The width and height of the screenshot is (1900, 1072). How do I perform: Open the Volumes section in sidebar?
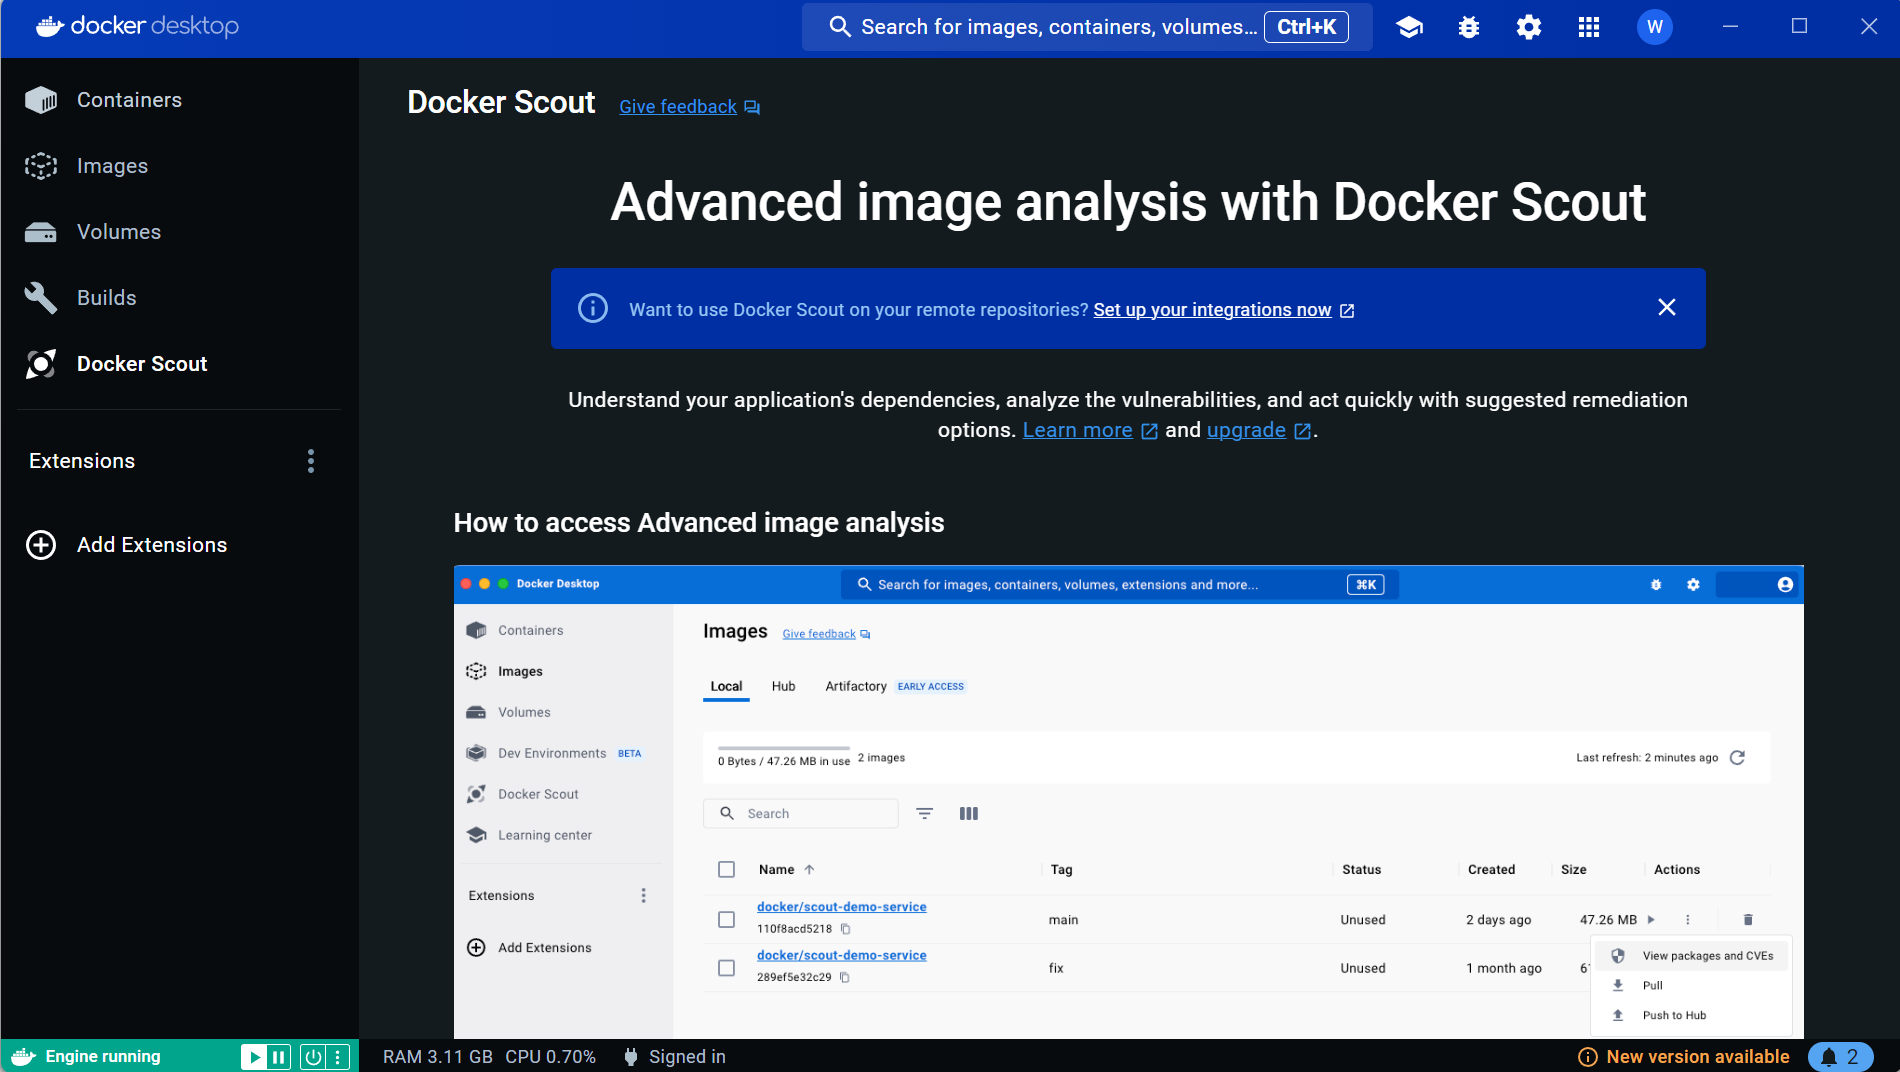(x=180, y=232)
